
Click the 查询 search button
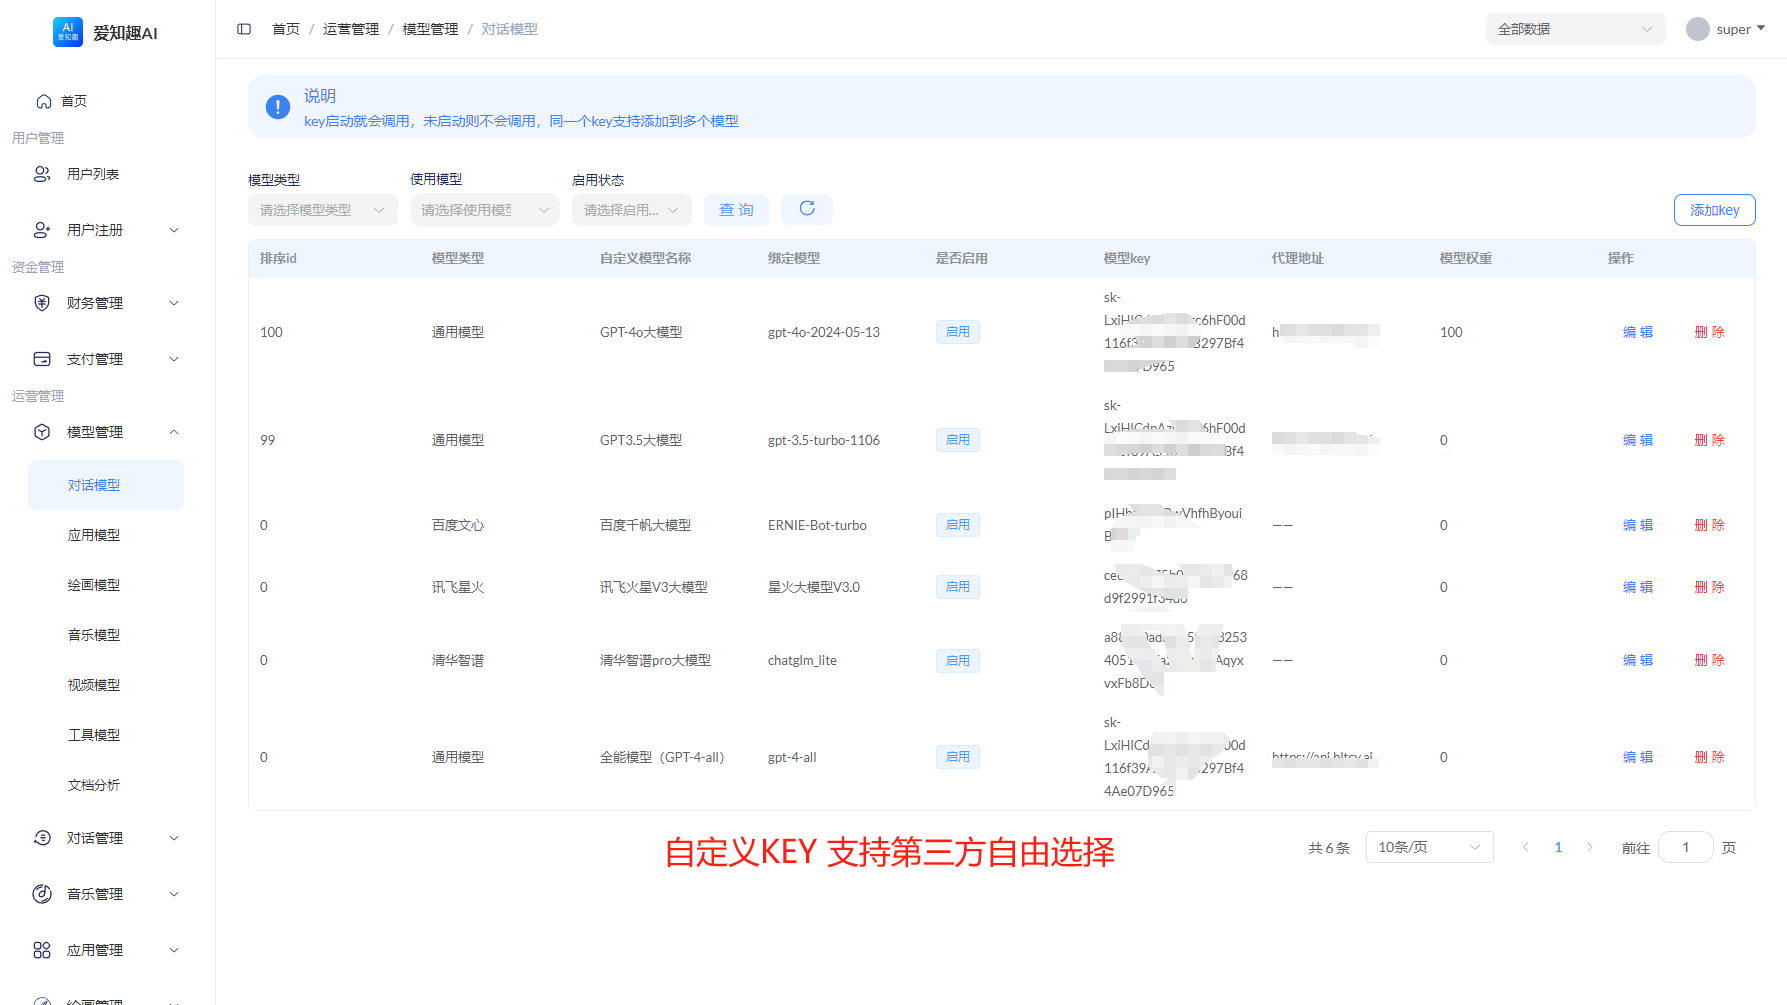point(736,210)
